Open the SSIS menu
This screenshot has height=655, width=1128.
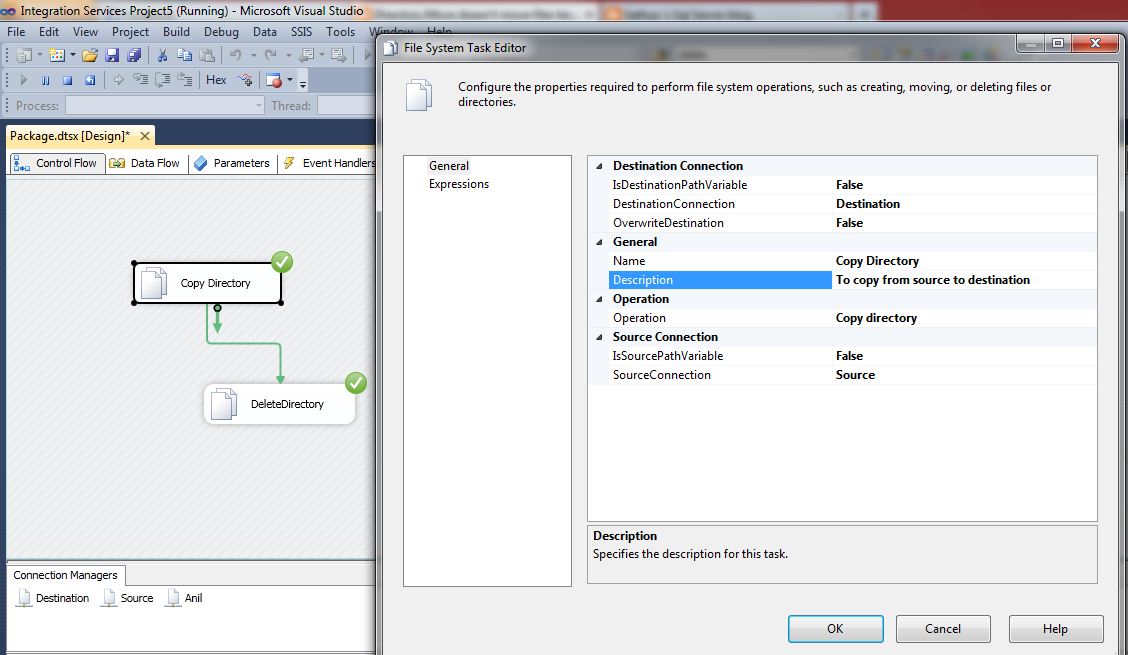(301, 32)
